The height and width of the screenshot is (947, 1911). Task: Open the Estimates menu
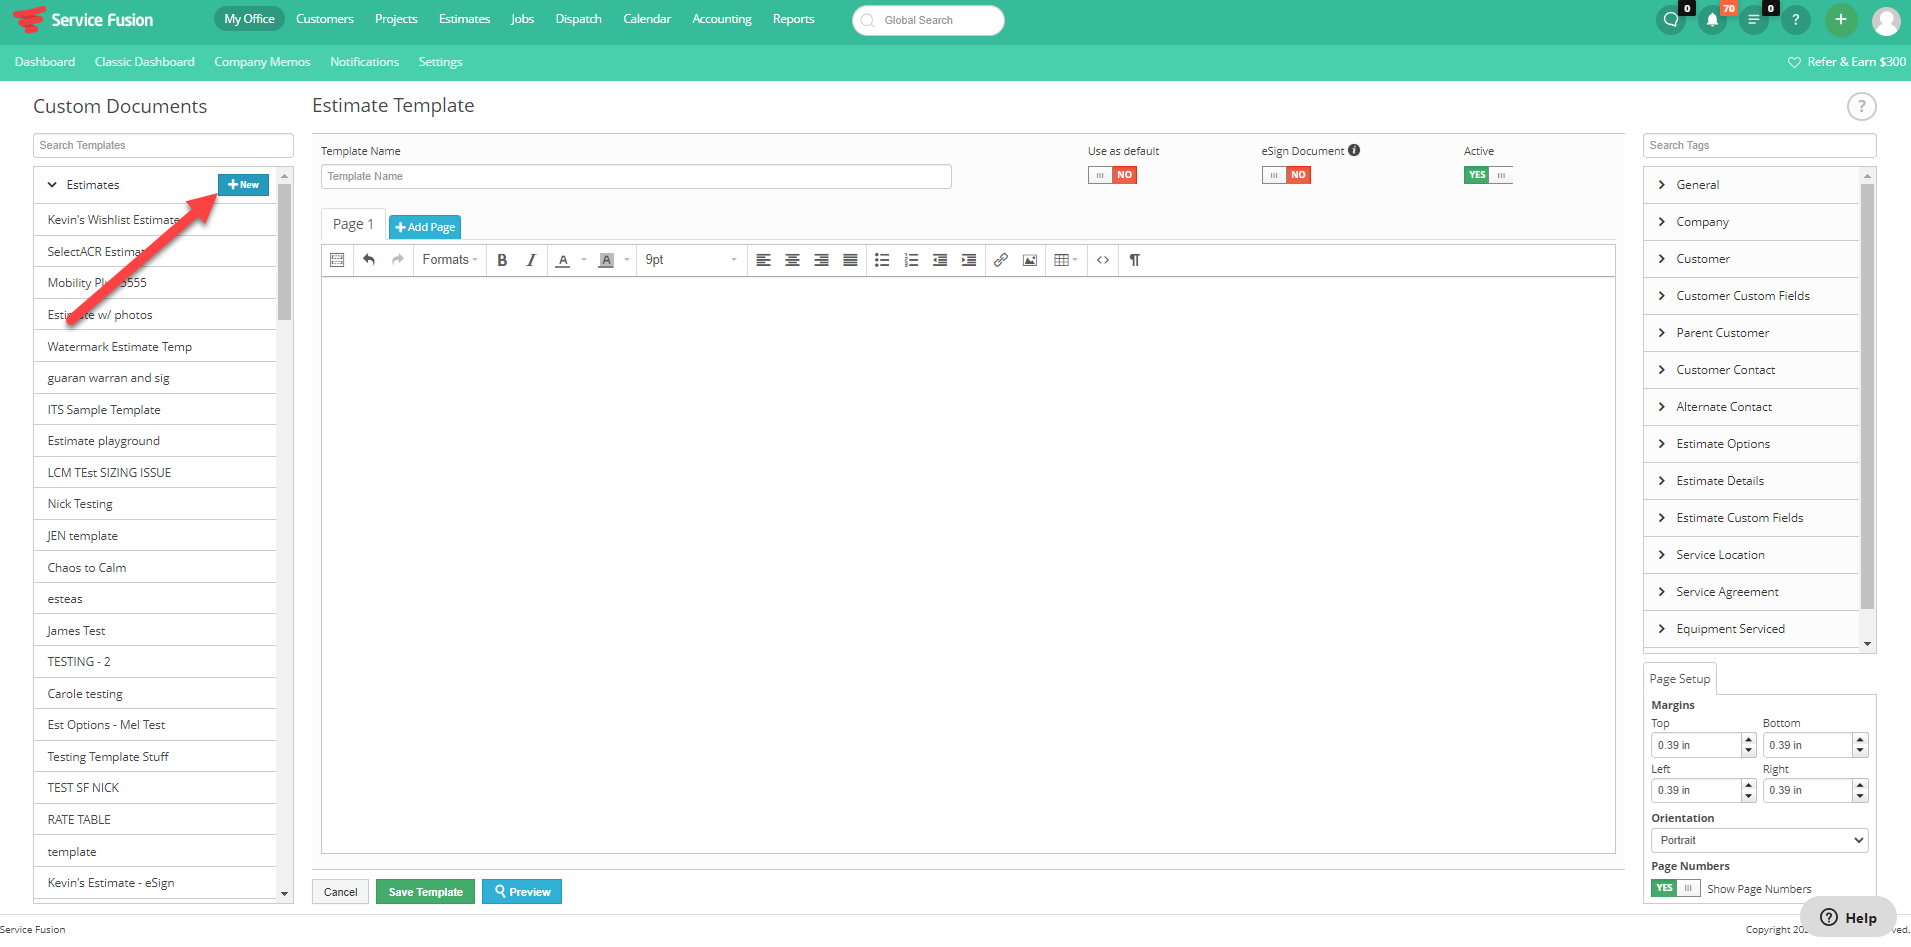(464, 19)
